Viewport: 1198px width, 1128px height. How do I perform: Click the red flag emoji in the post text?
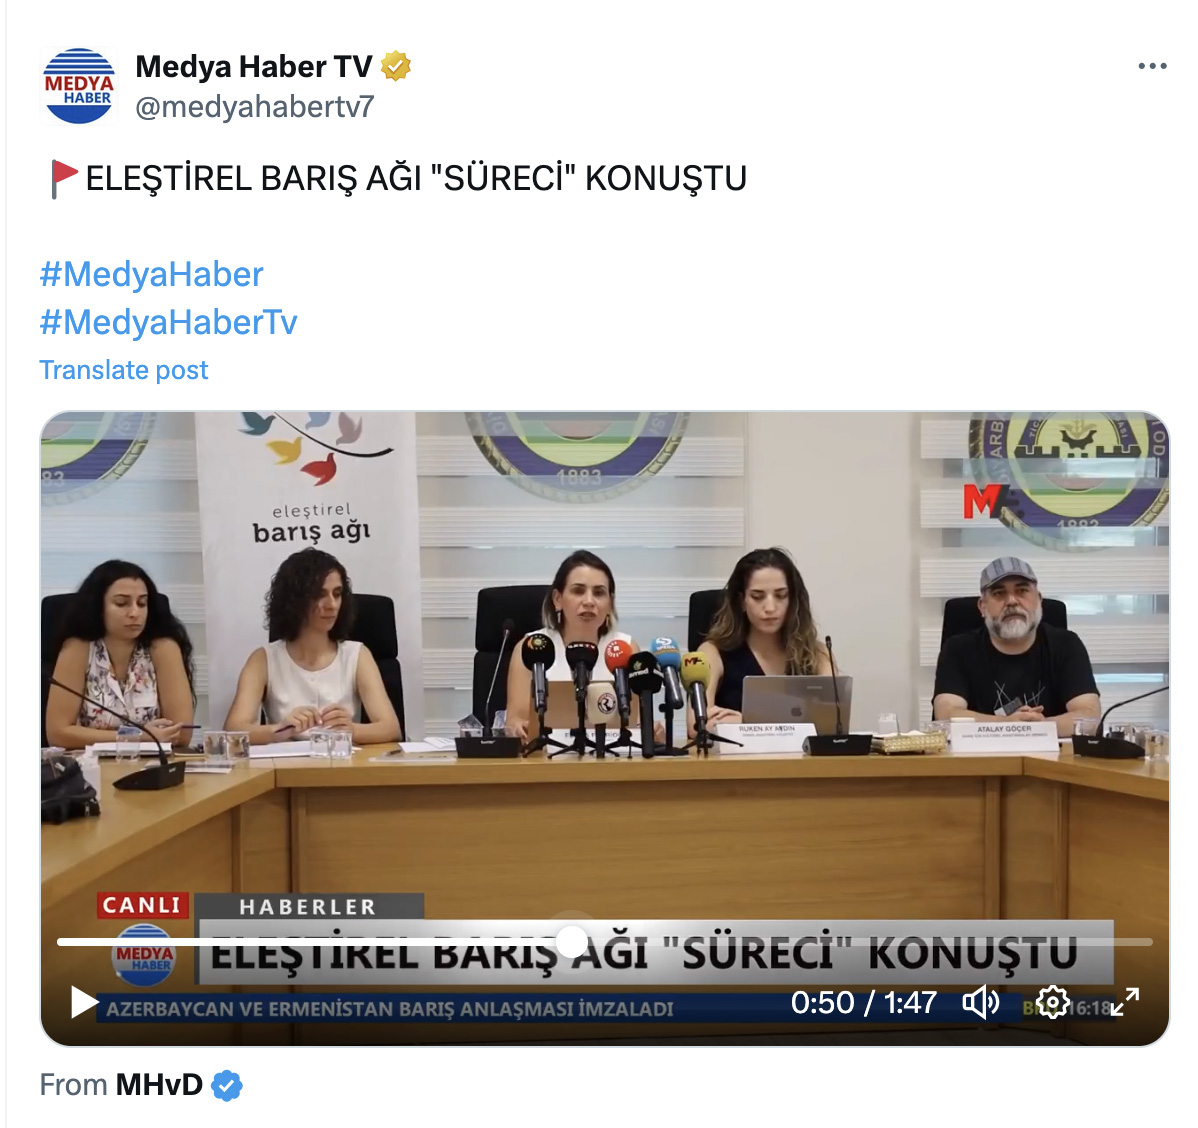(64, 179)
